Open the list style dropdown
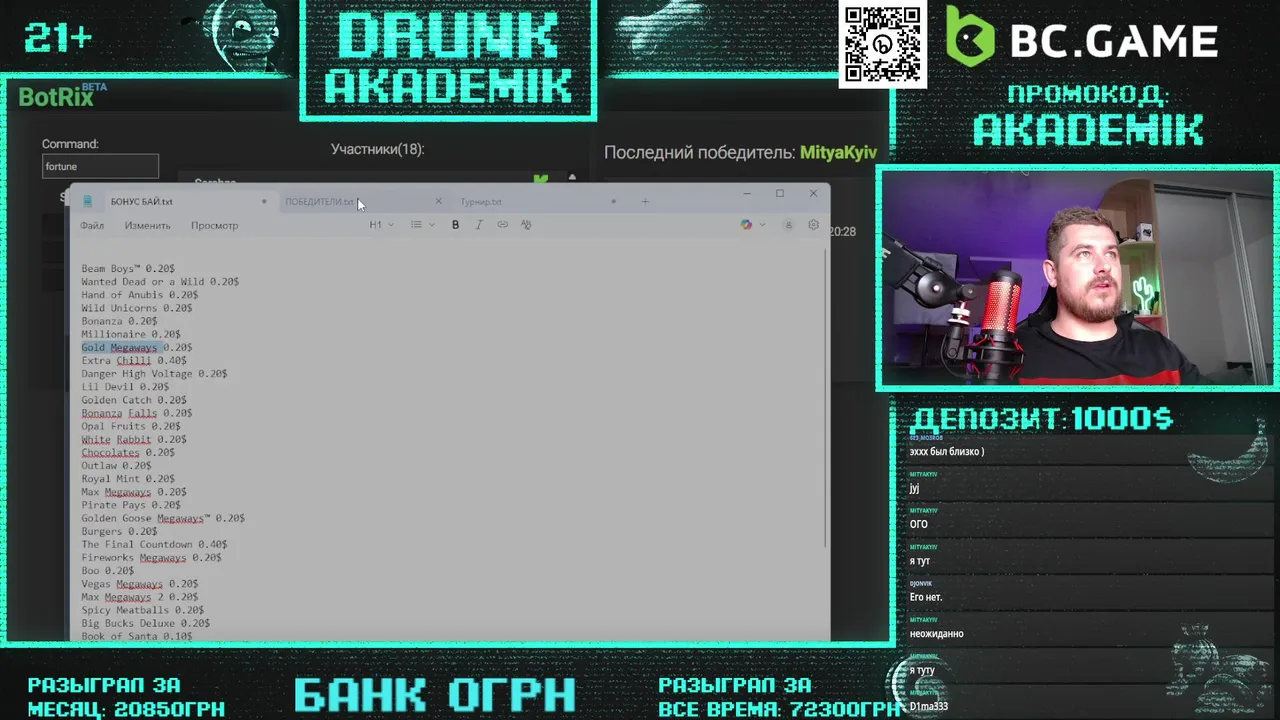Image resolution: width=1280 pixels, height=720 pixels. pyautogui.click(x=423, y=225)
